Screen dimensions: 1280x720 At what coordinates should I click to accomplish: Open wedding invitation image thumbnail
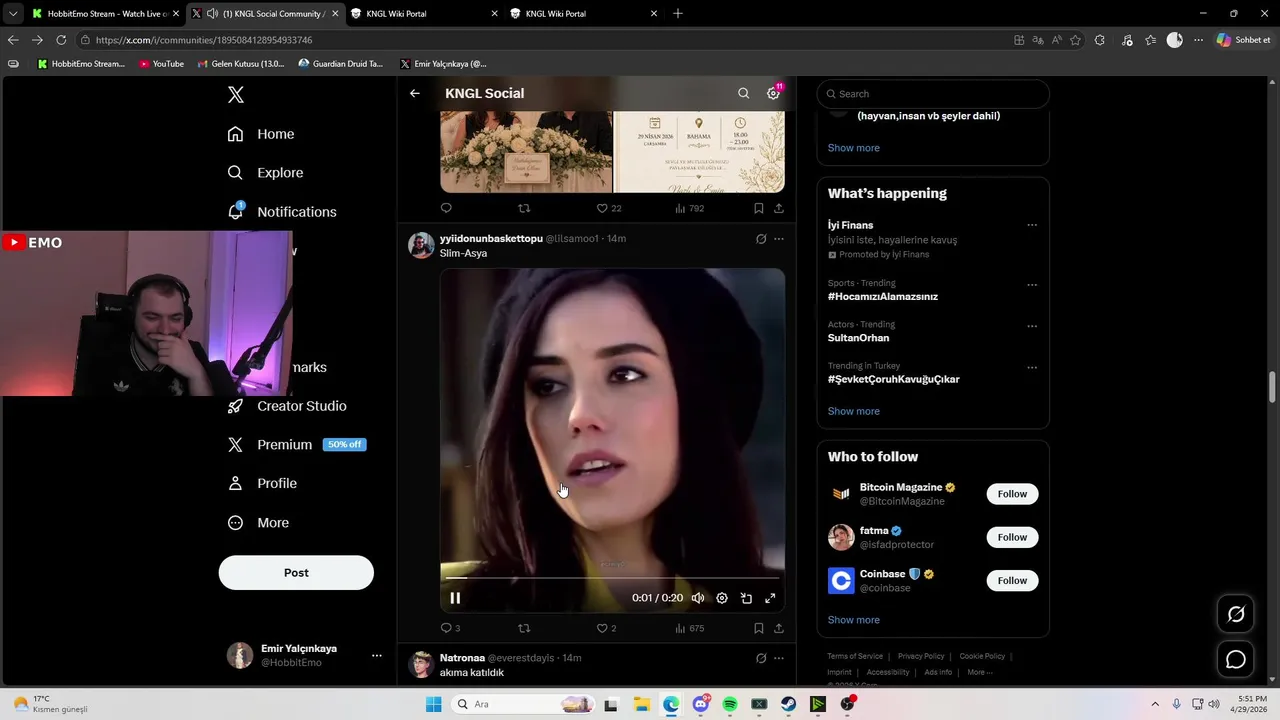(x=699, y=152)
